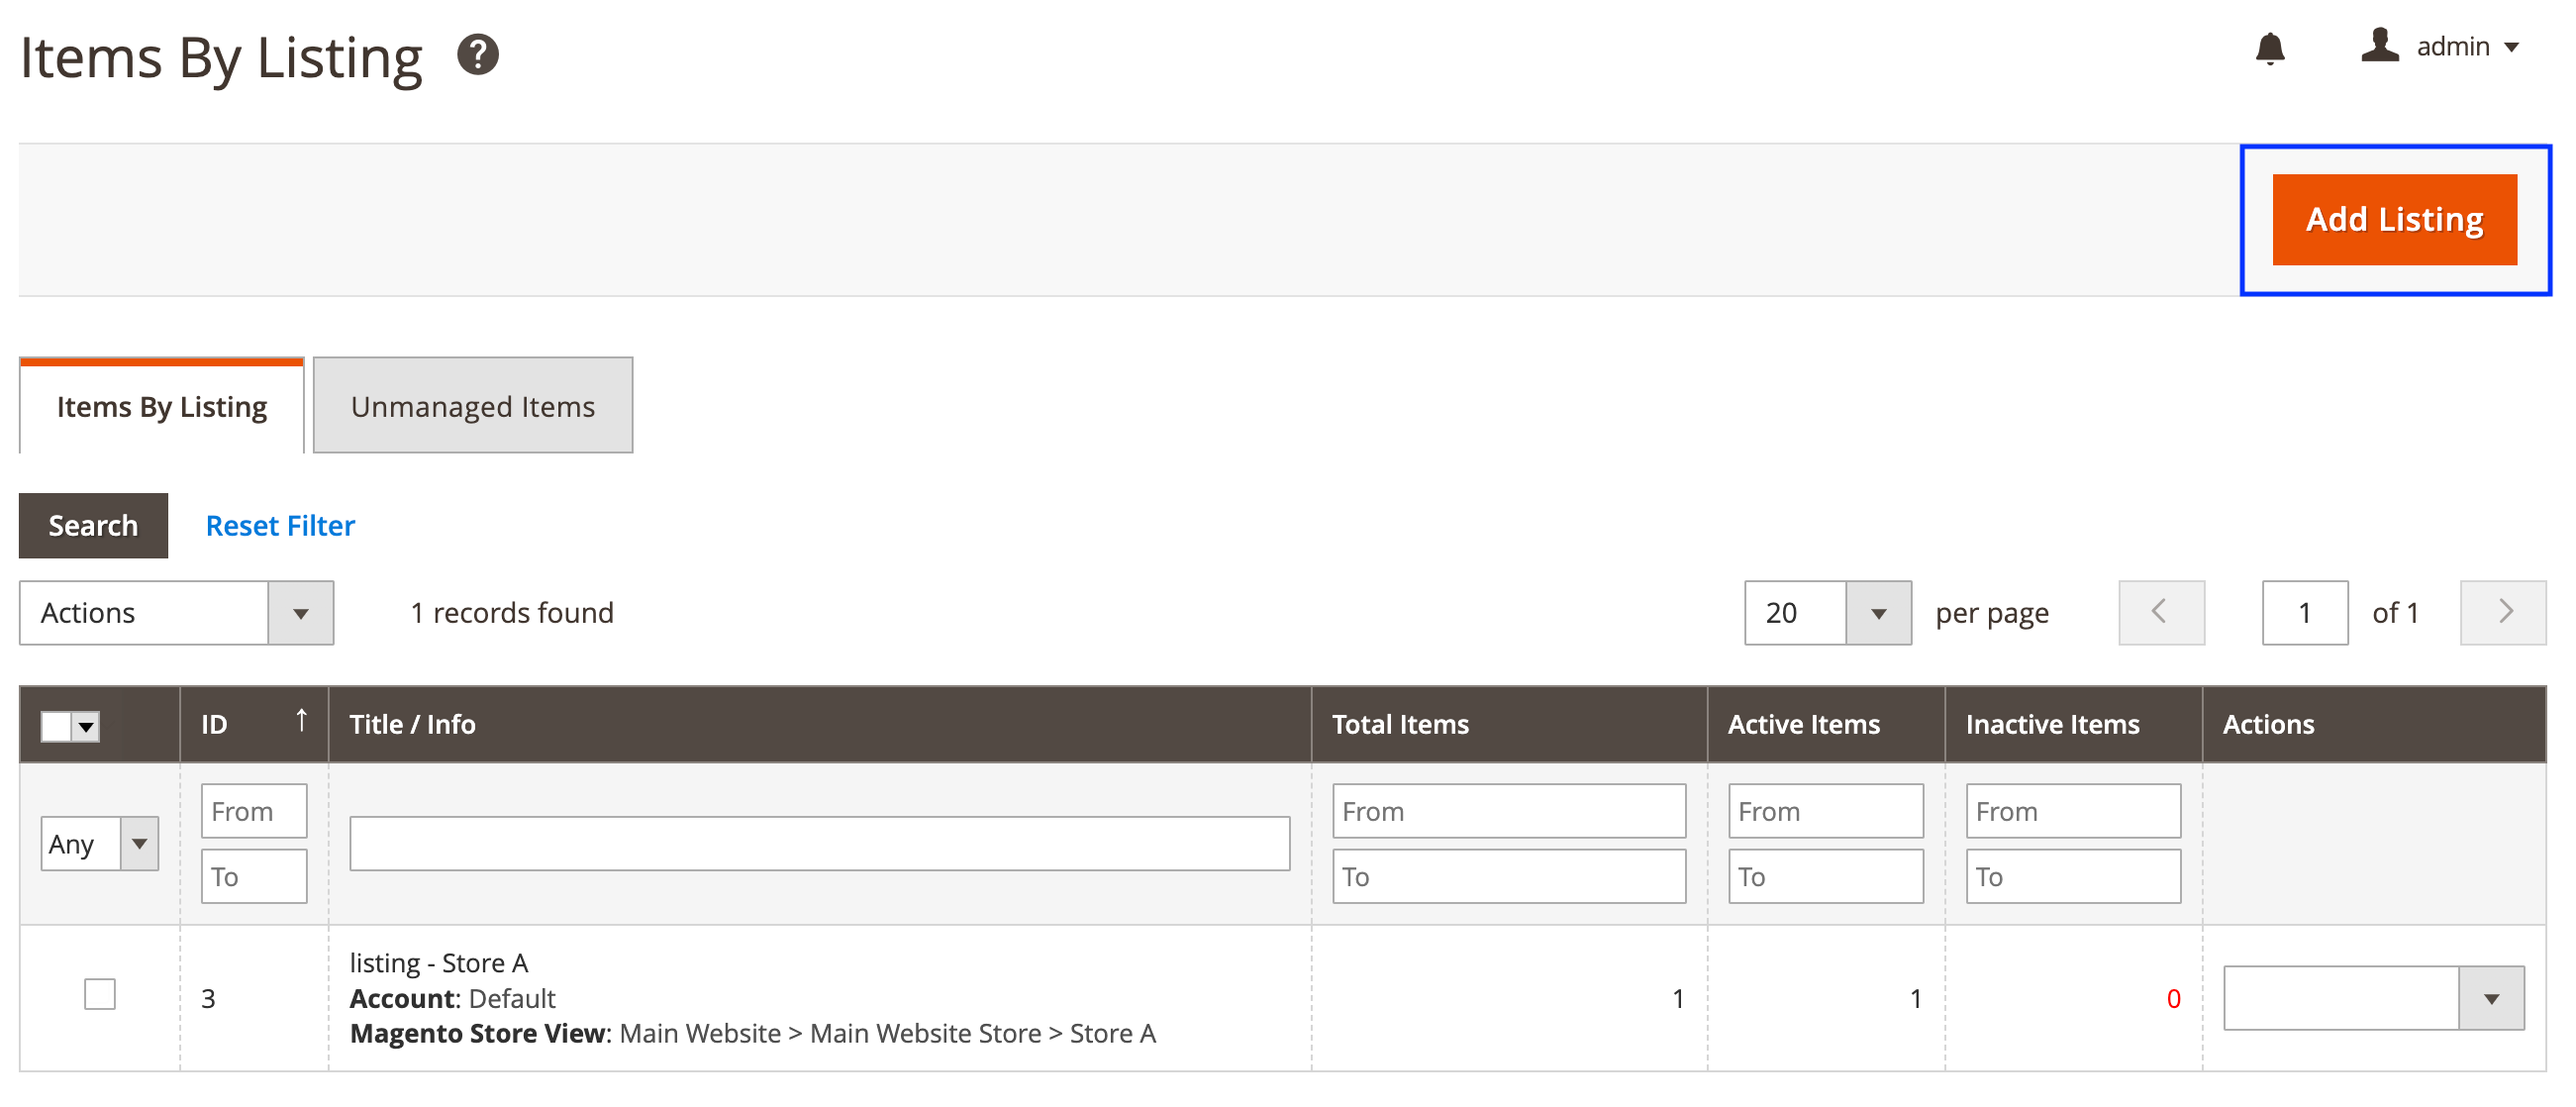Go to next page with the right chevron
Image resolution: width=2576 pixels, height=1107 pixels.
pos(2504,613)
